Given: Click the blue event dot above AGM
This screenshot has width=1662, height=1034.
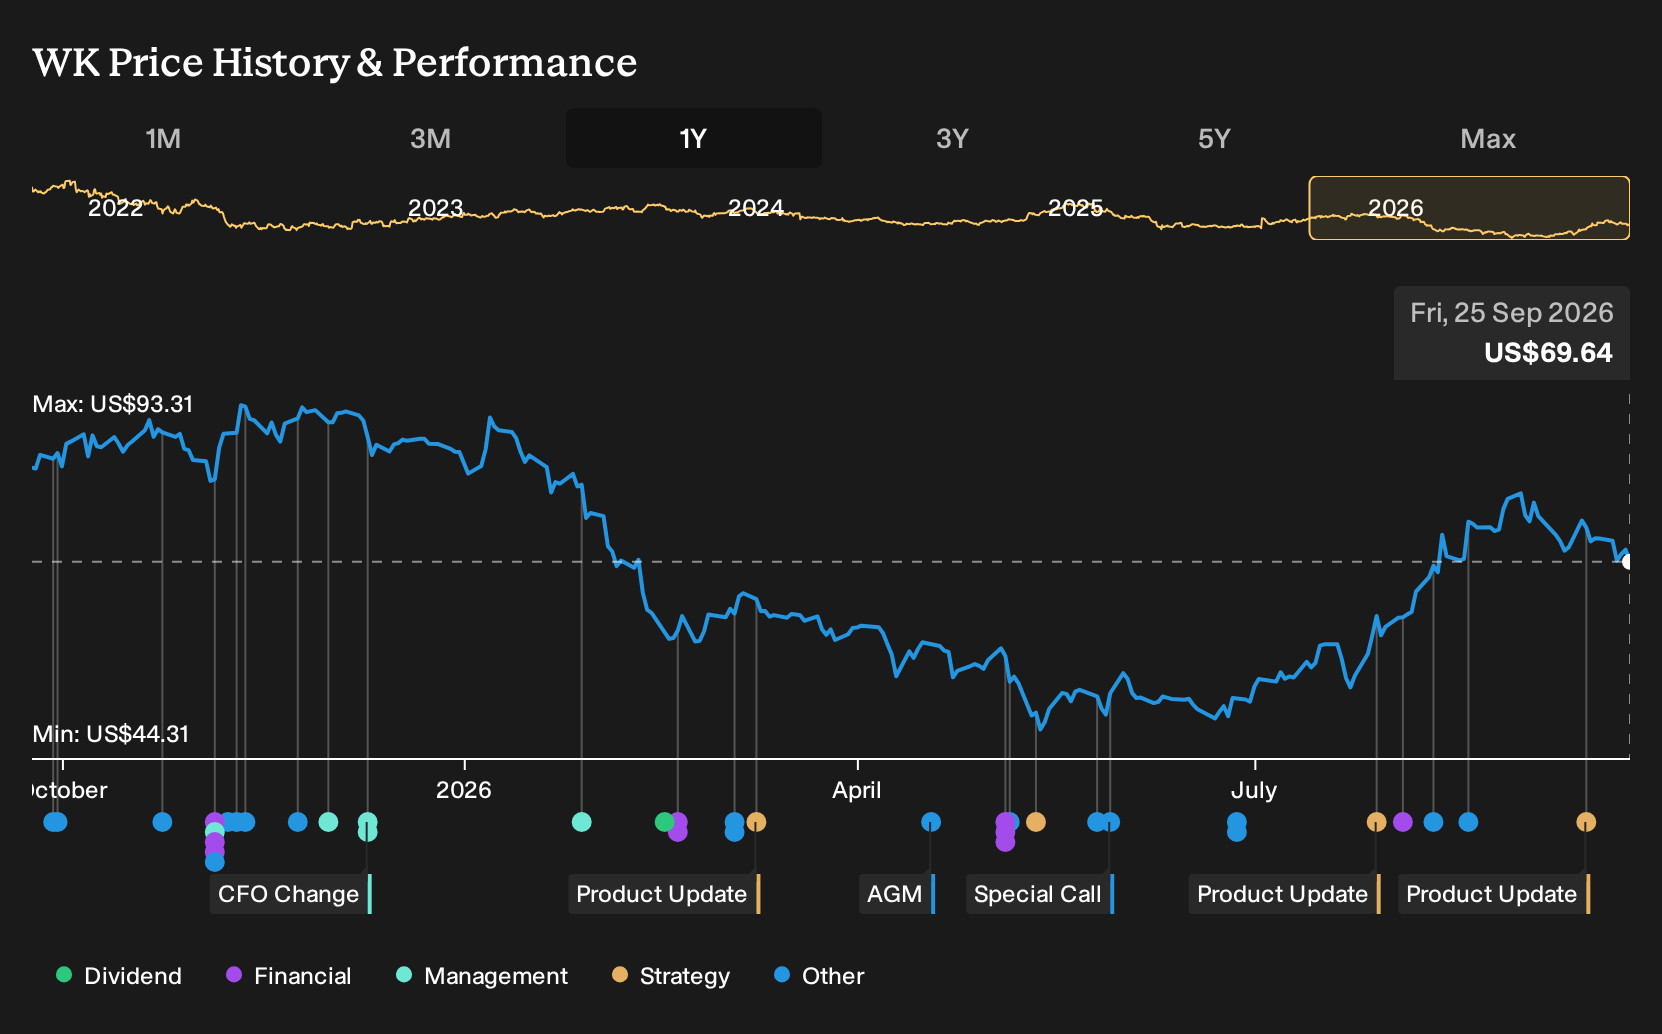Looking at the screenshot, I should click(x=931, y=822).
